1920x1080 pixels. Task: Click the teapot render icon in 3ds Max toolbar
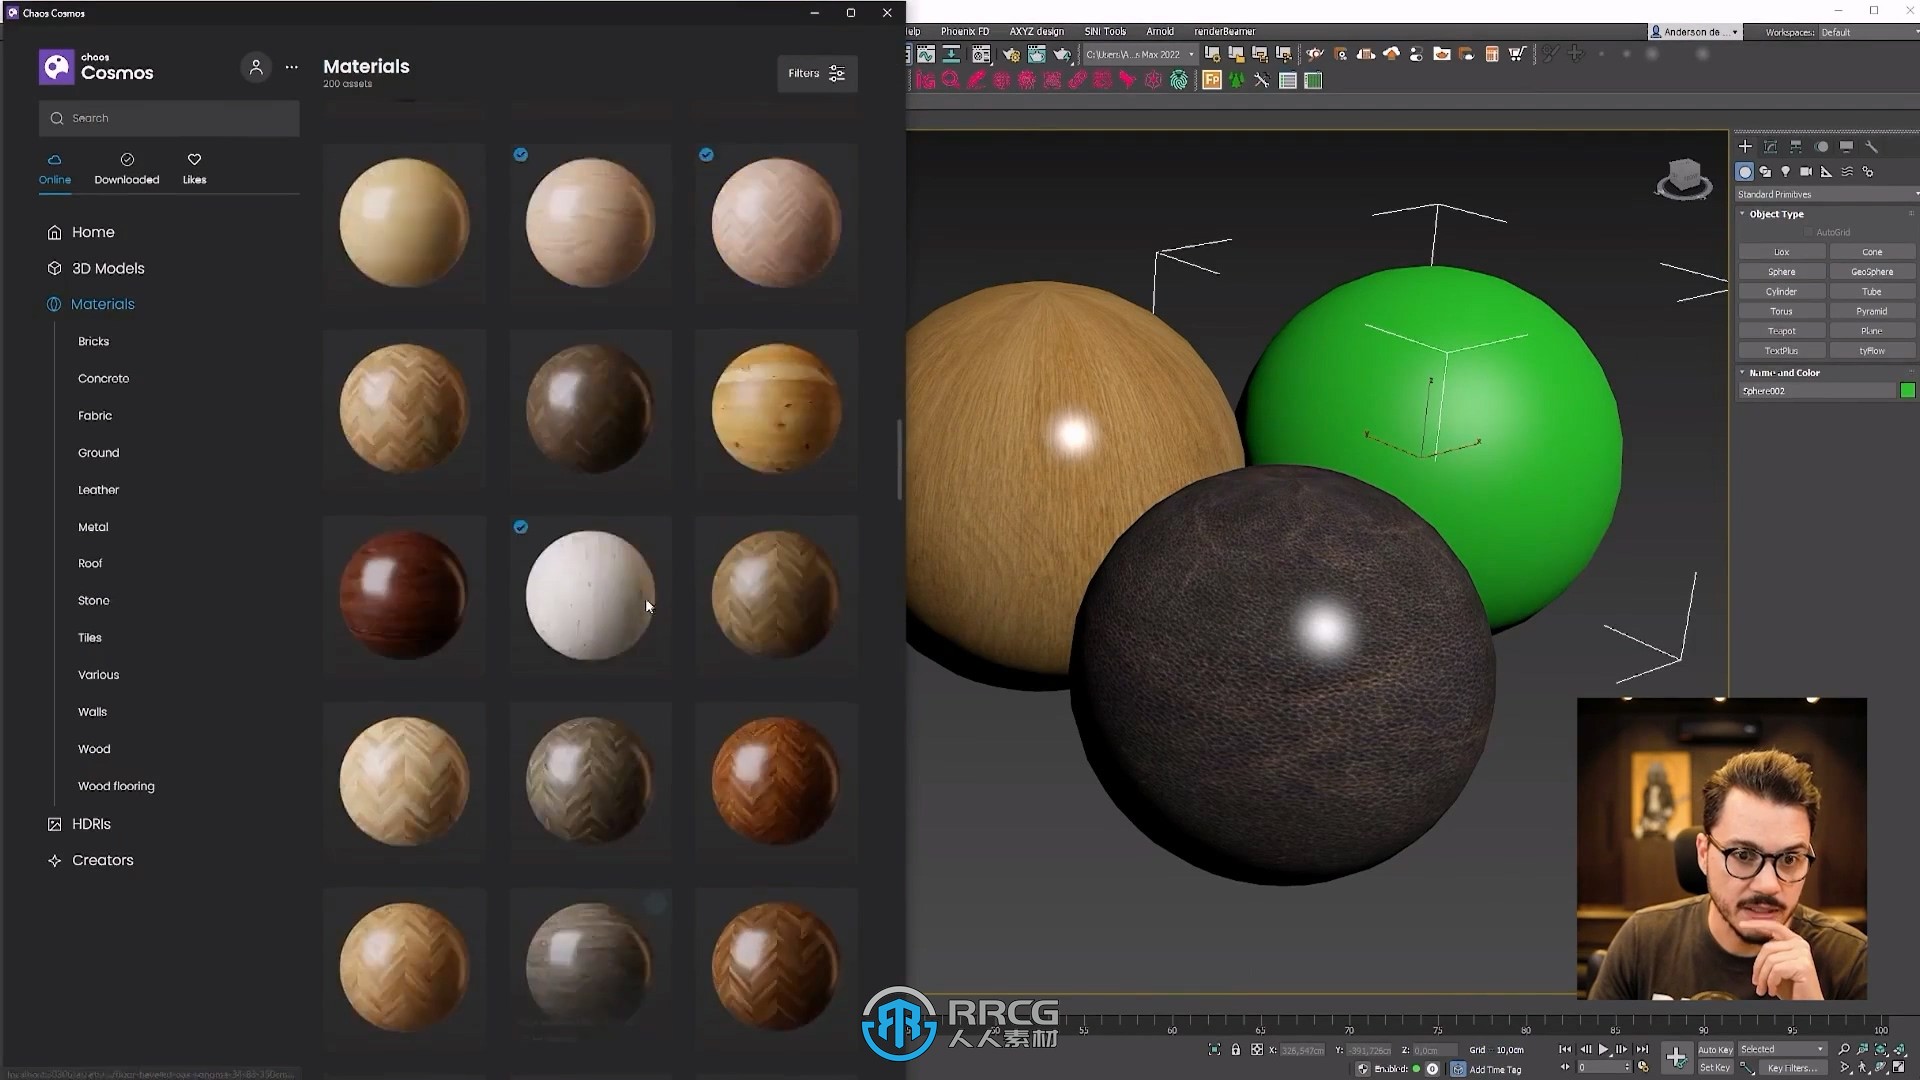click(x=1062, y=54)
